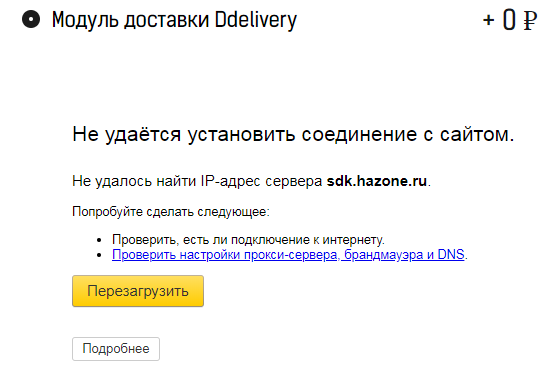This screenshot has width=552, height=383.
Task: Follow the proxy, firewall and DNS settings link
Action: [x=288, y=255]
